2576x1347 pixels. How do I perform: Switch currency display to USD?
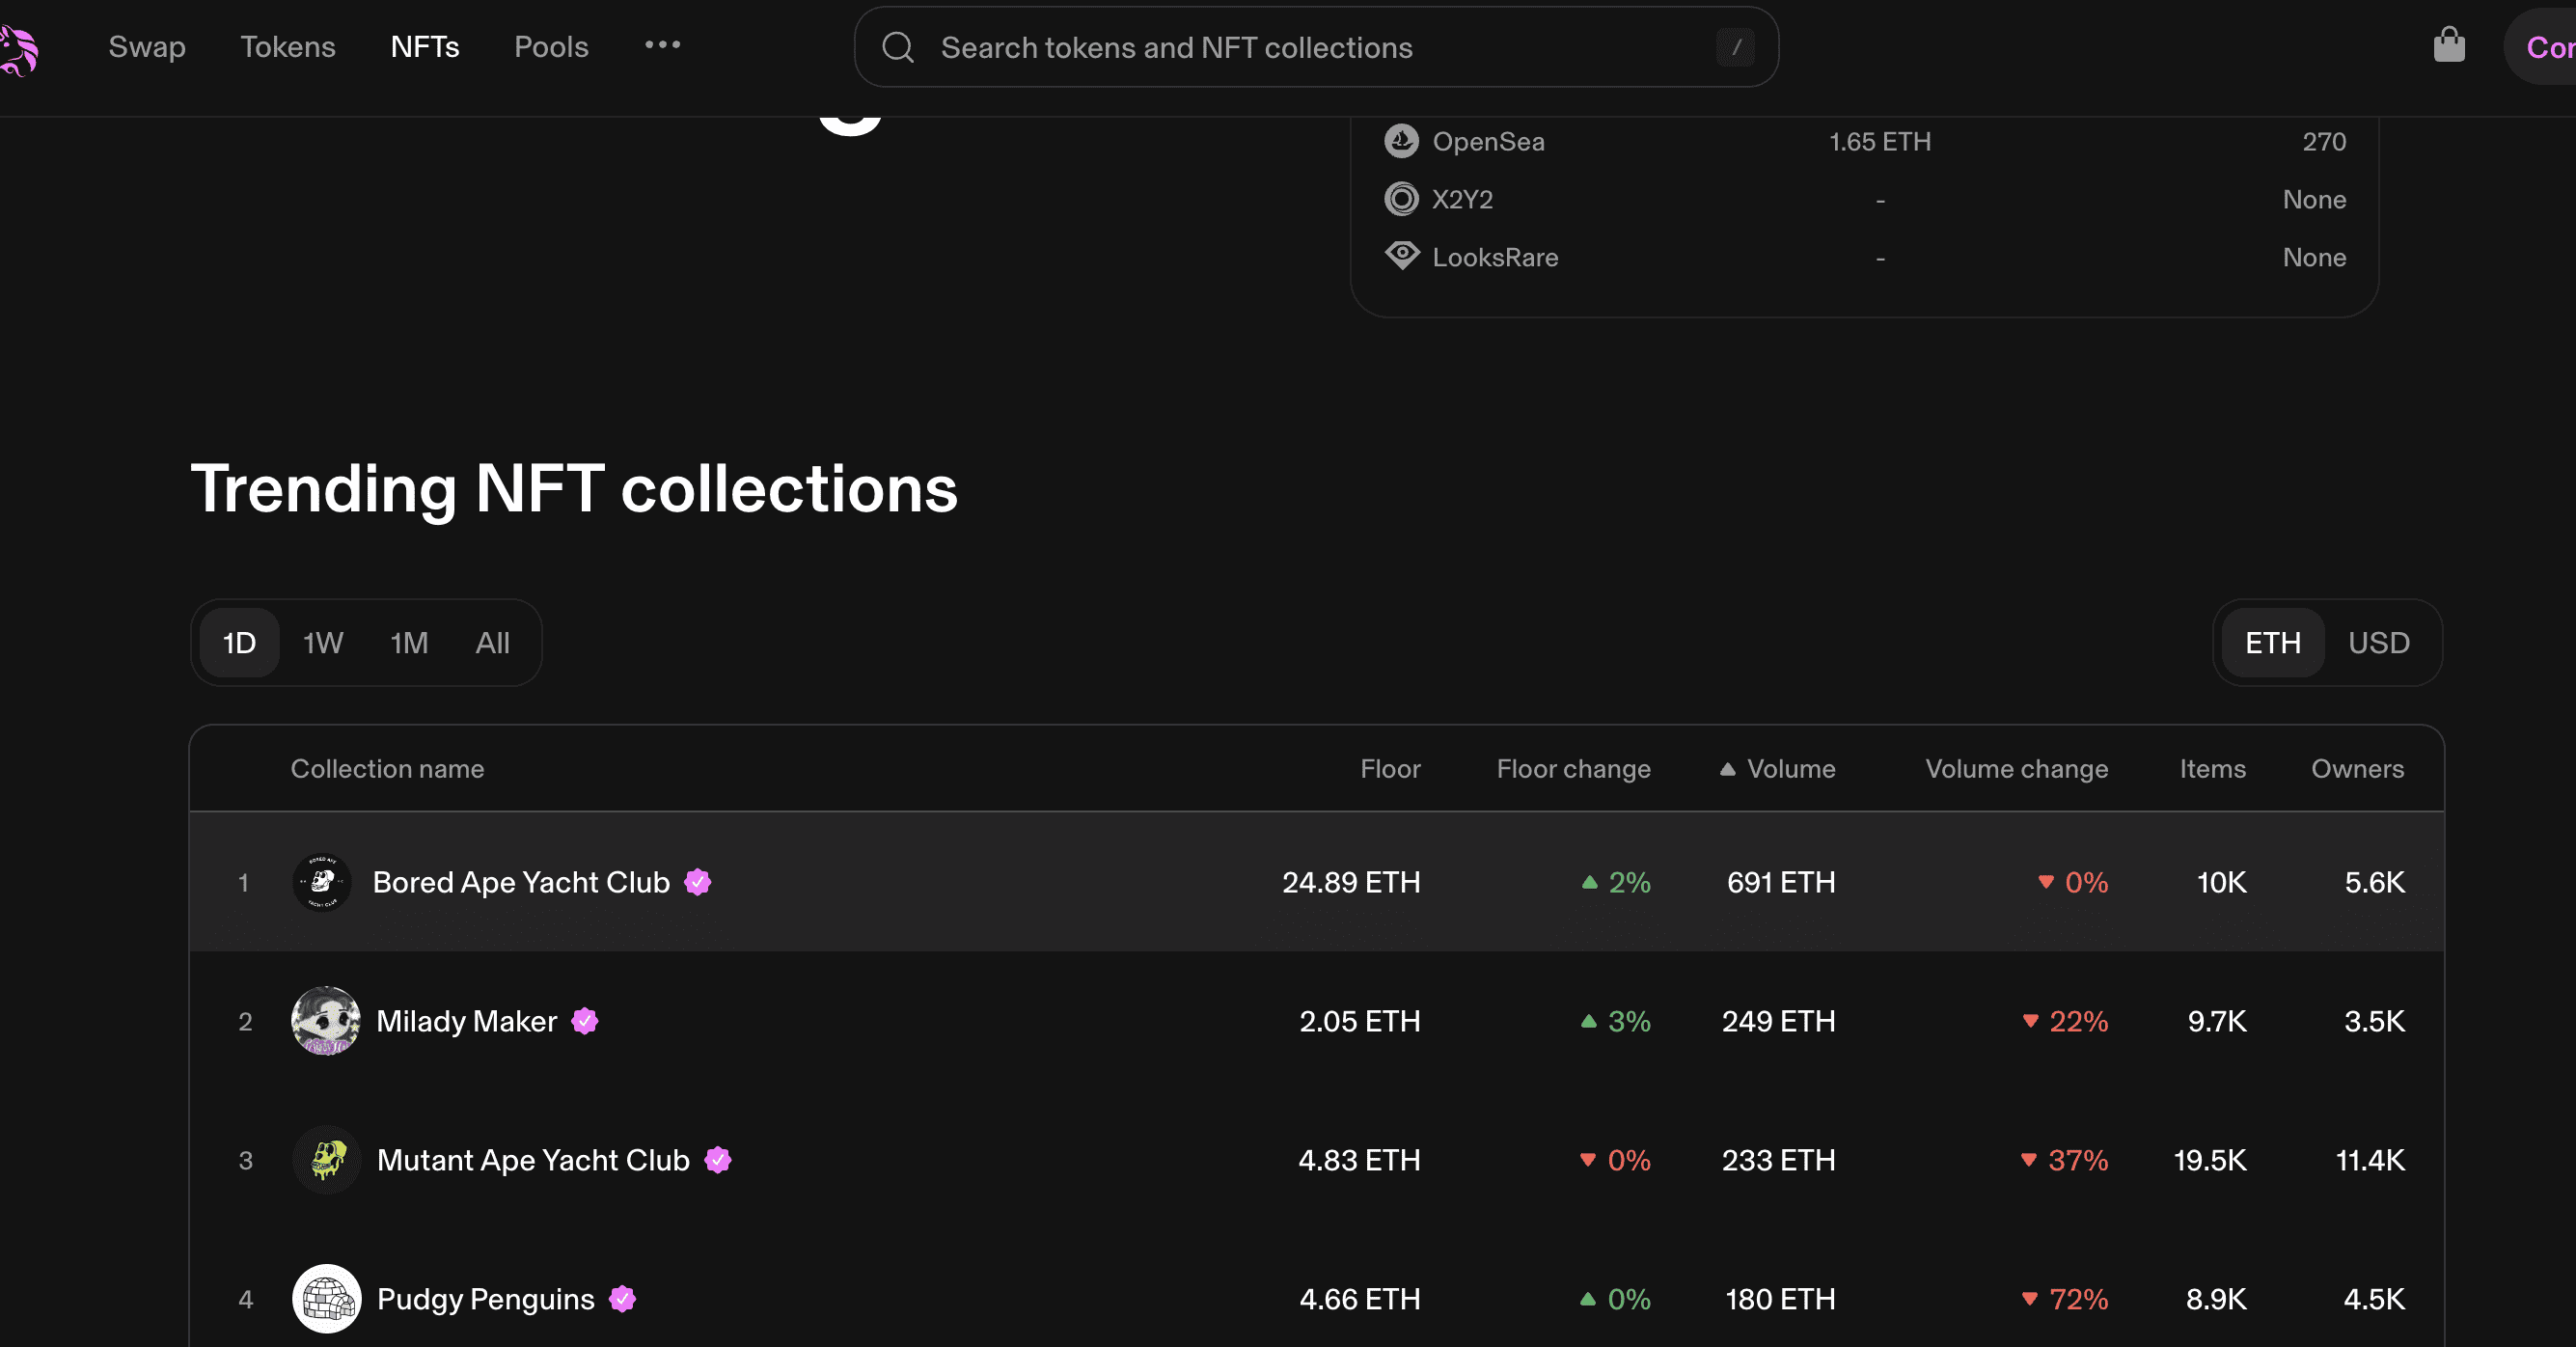[x=2378, y=643]
